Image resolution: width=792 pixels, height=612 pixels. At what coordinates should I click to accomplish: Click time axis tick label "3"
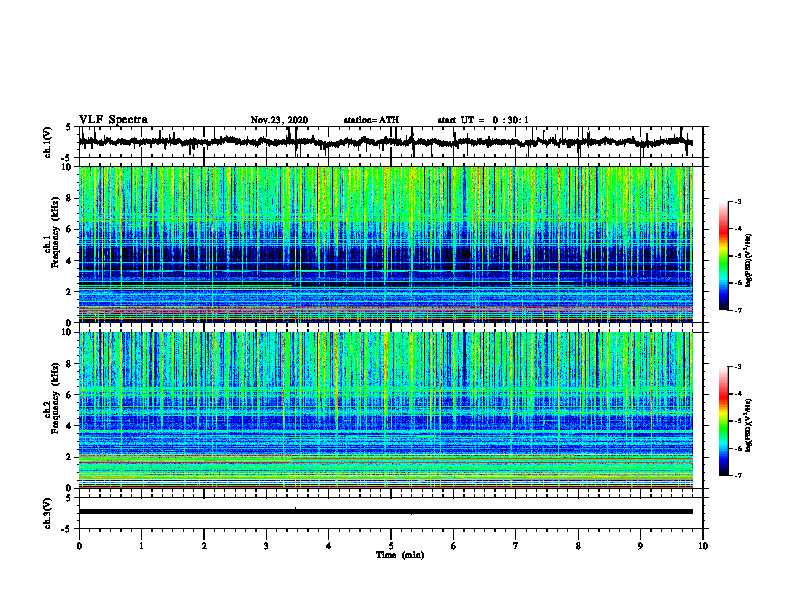[266, 546]
